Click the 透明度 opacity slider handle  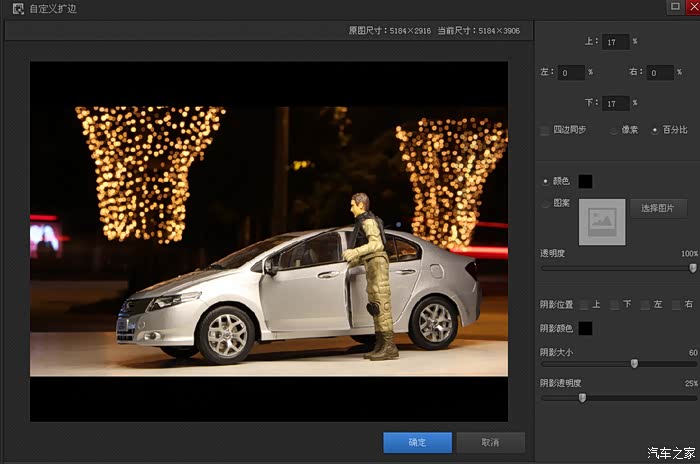coord(693,268)
